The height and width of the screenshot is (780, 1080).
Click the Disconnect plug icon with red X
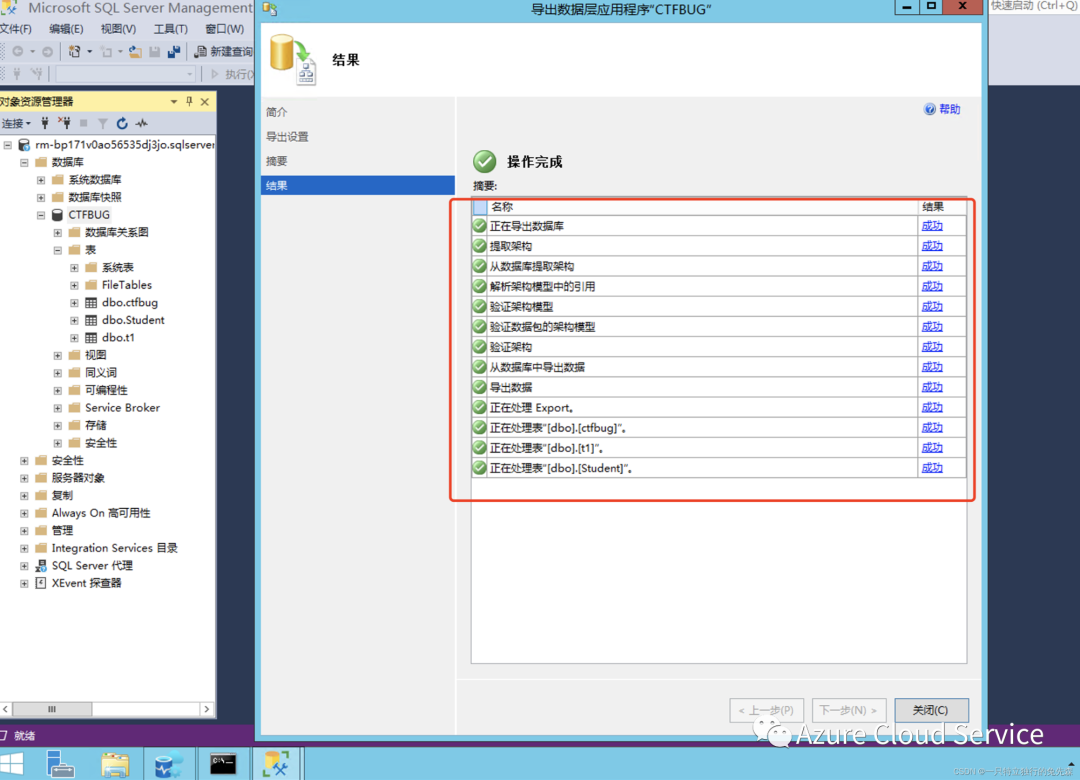(x=64, y=123)
